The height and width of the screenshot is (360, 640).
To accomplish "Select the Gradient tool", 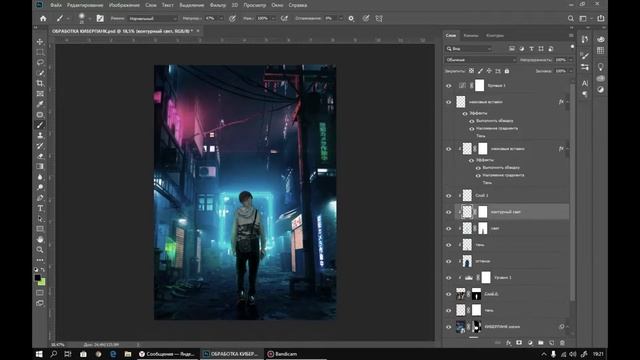I will pyautogui.click(x=40, y=167).
